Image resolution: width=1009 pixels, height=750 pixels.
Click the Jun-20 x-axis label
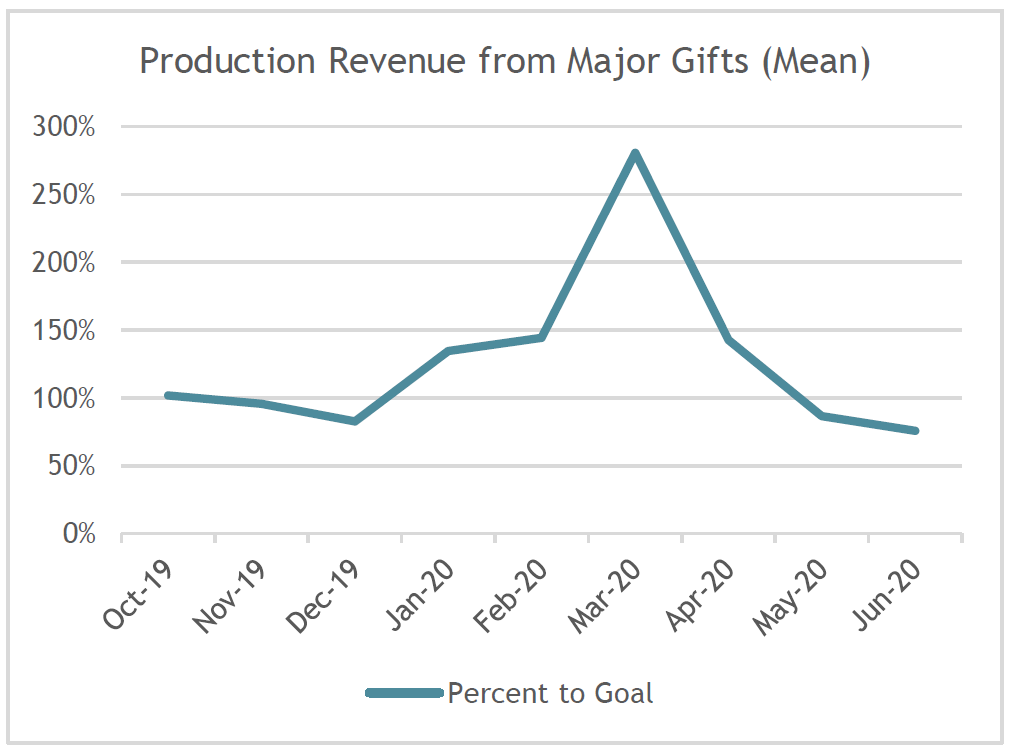coord(887,595)
